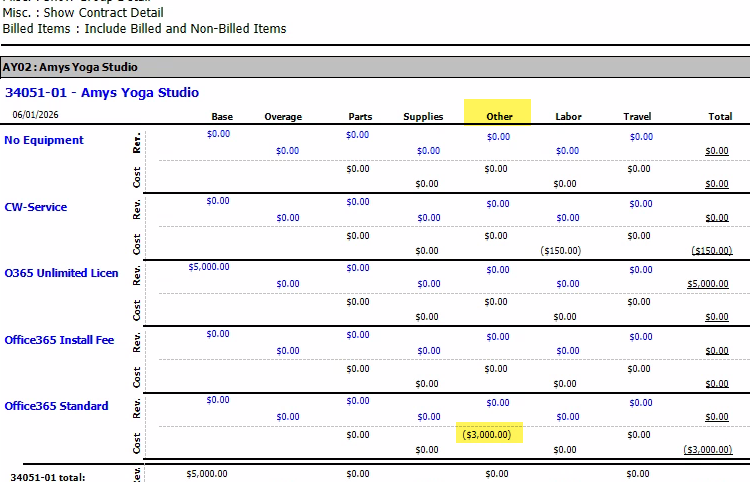Click the Cost label beside Office365 Standard

(137, 443)
